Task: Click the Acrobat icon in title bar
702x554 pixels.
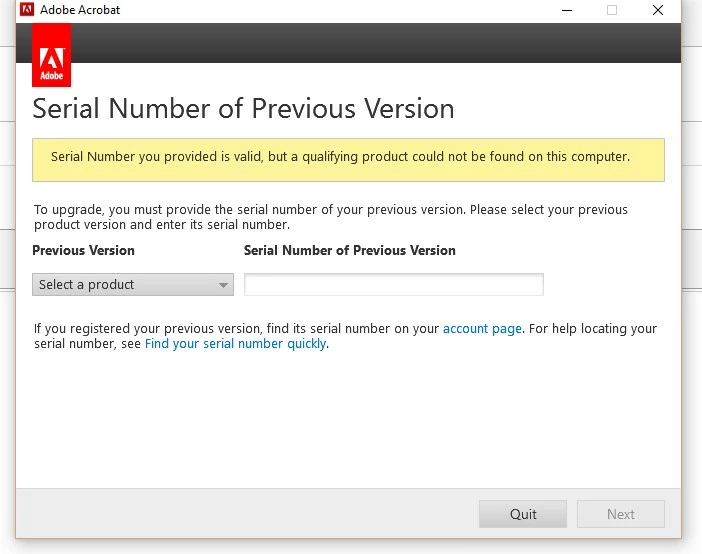Action: click(27, 9)
